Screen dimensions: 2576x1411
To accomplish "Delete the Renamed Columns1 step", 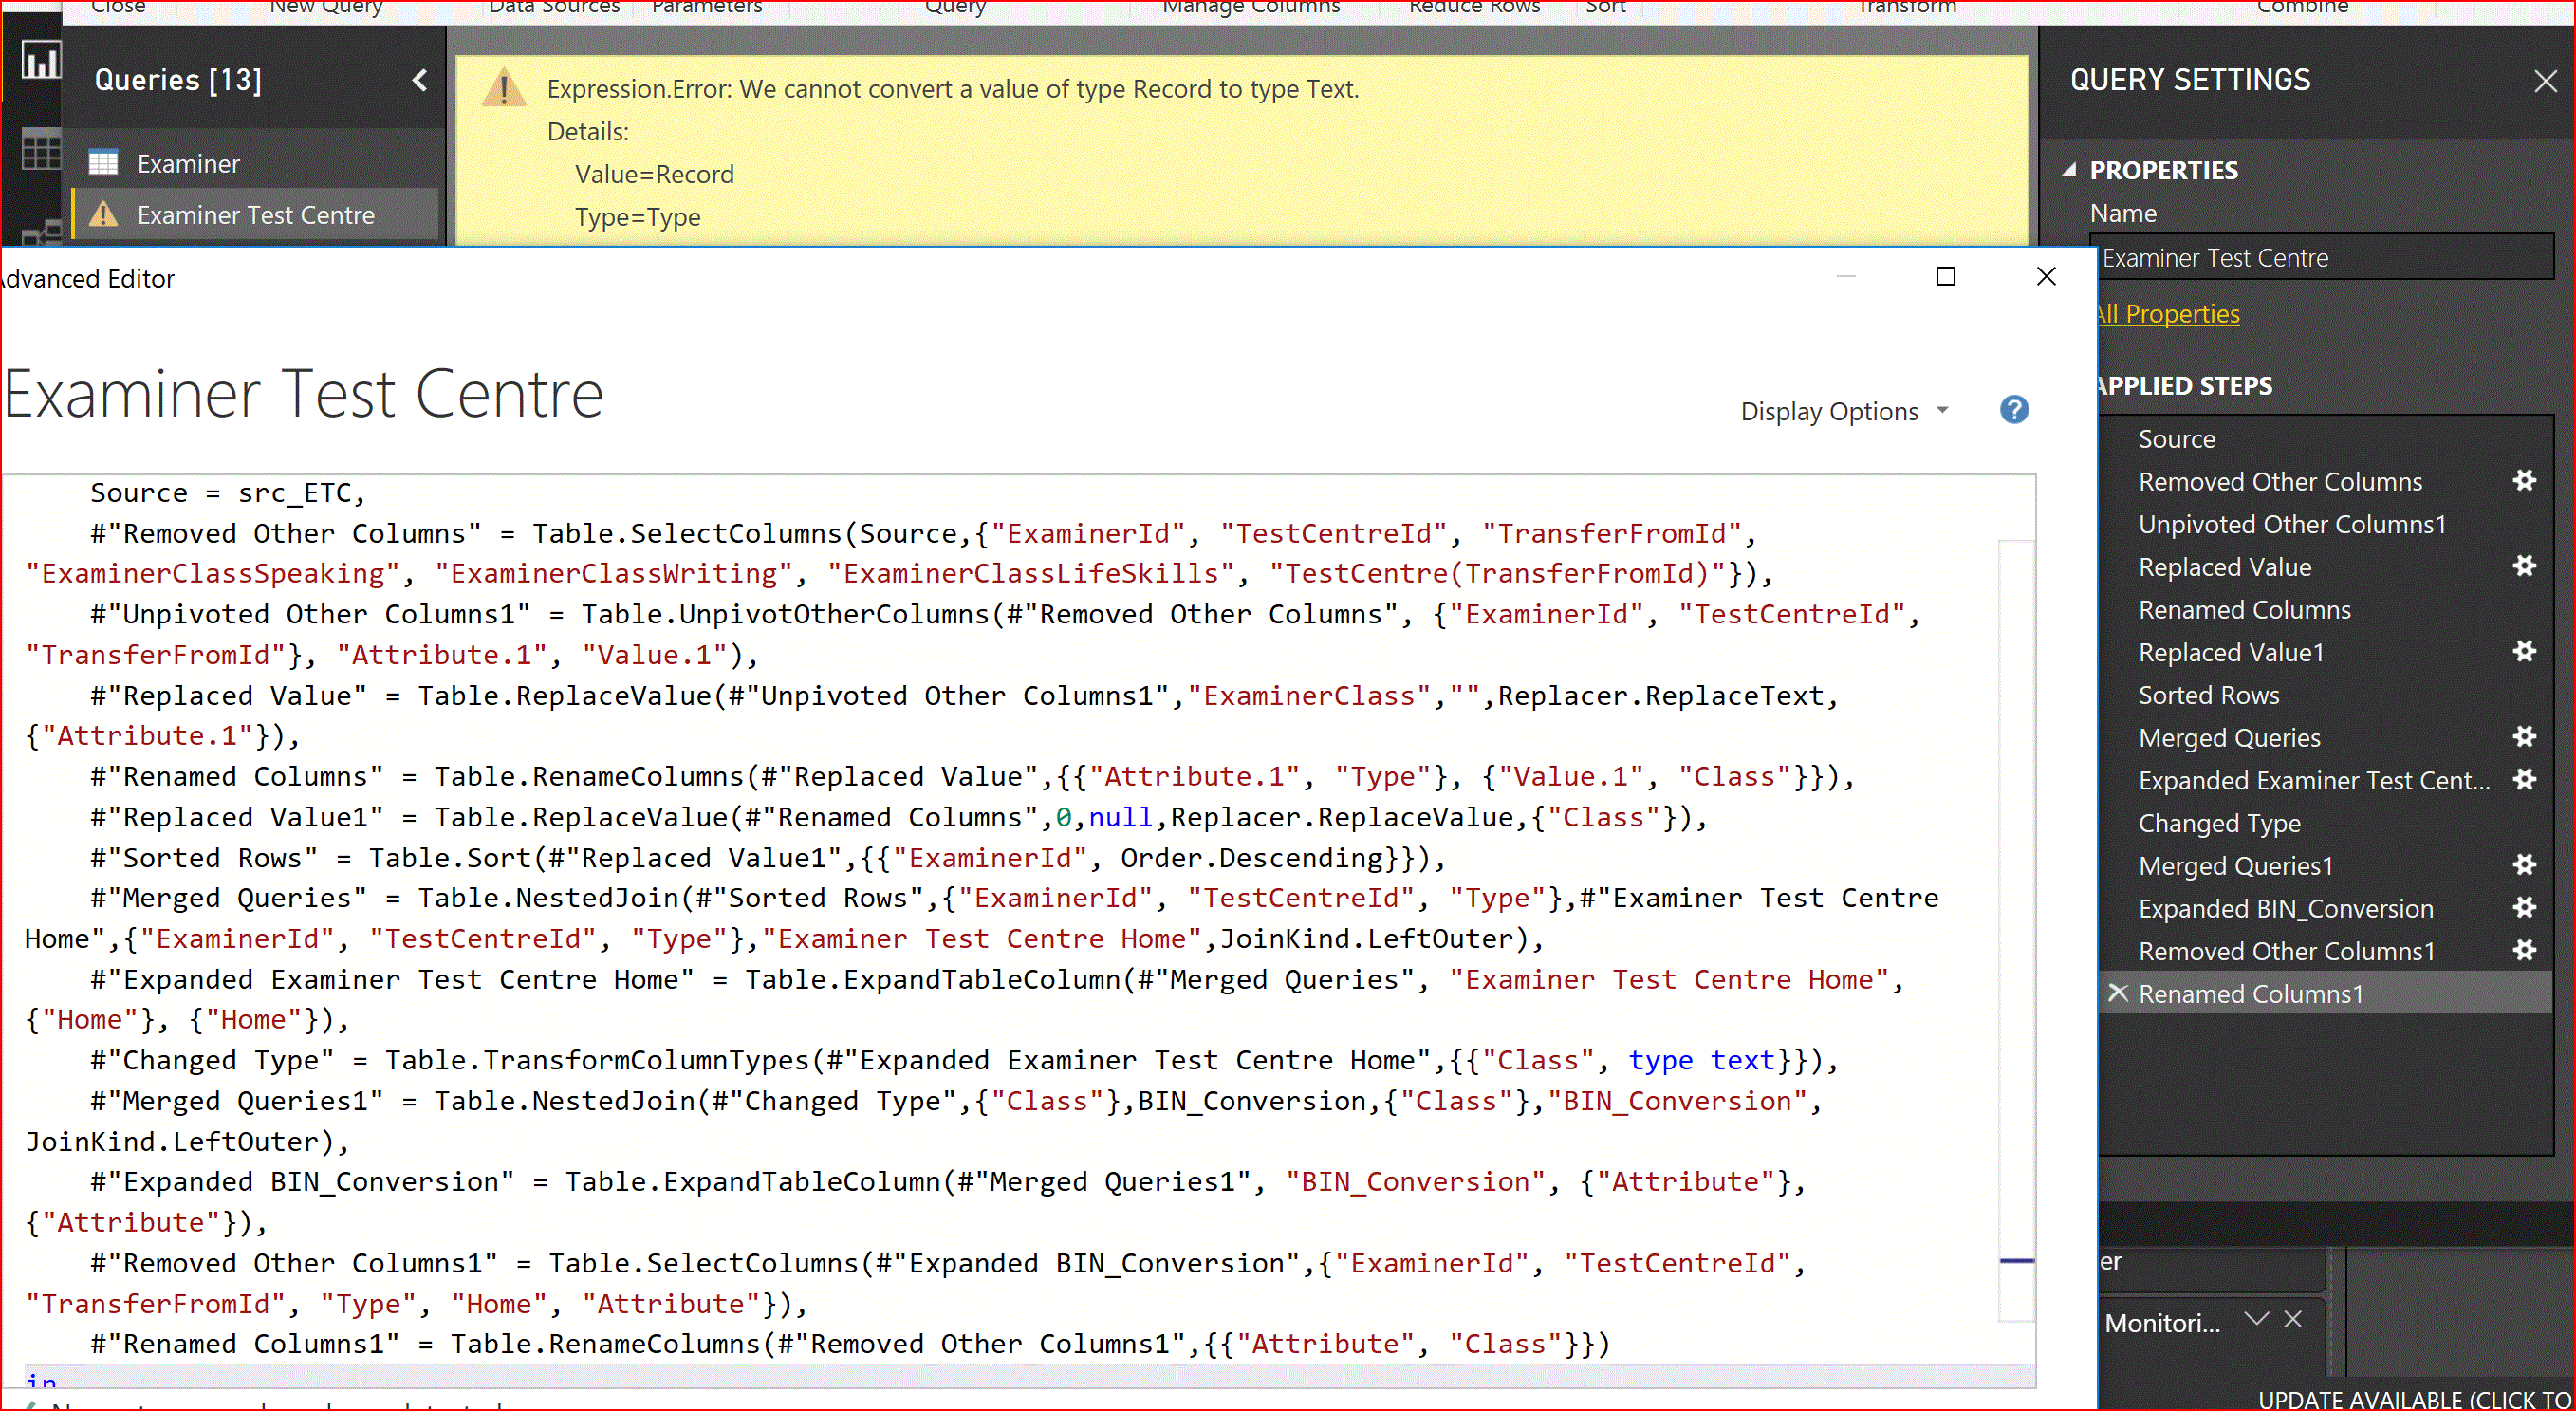I will pos(2116,993).
